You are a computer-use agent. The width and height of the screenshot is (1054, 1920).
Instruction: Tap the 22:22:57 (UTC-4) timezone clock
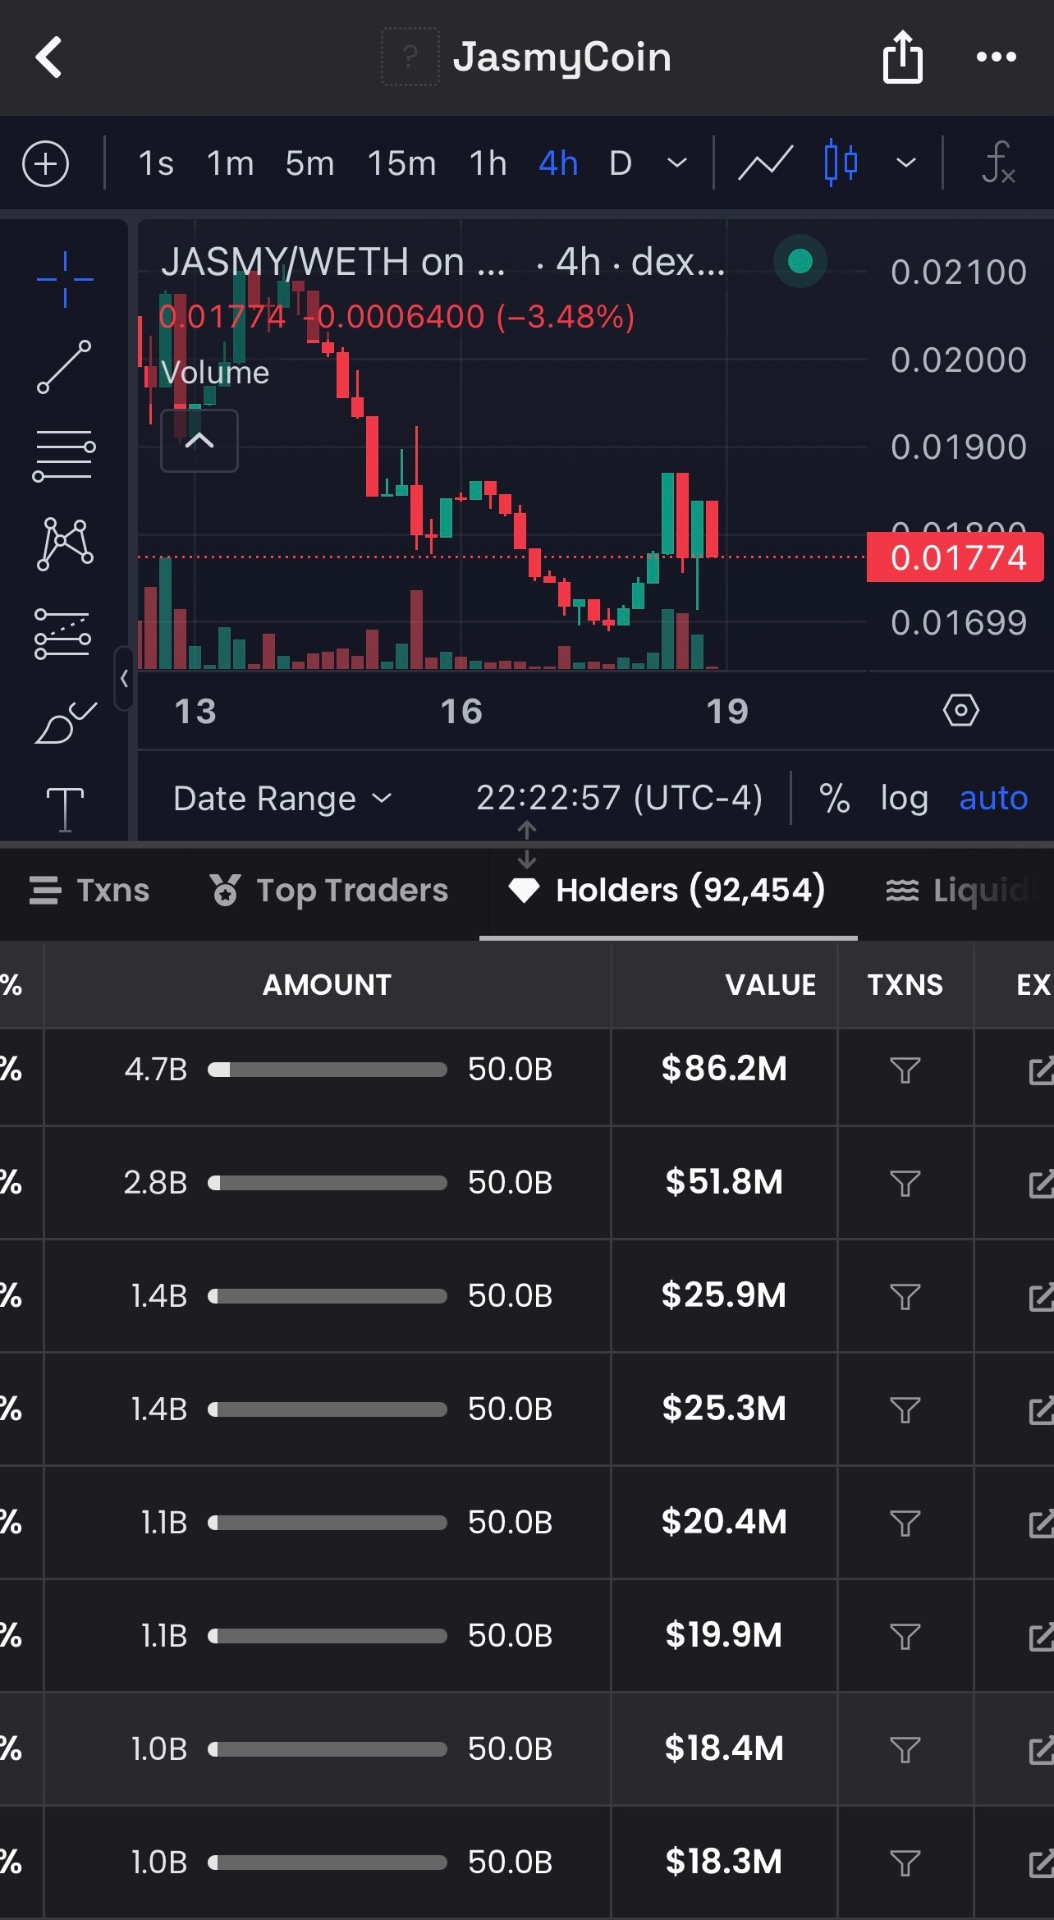coord(619,798)
